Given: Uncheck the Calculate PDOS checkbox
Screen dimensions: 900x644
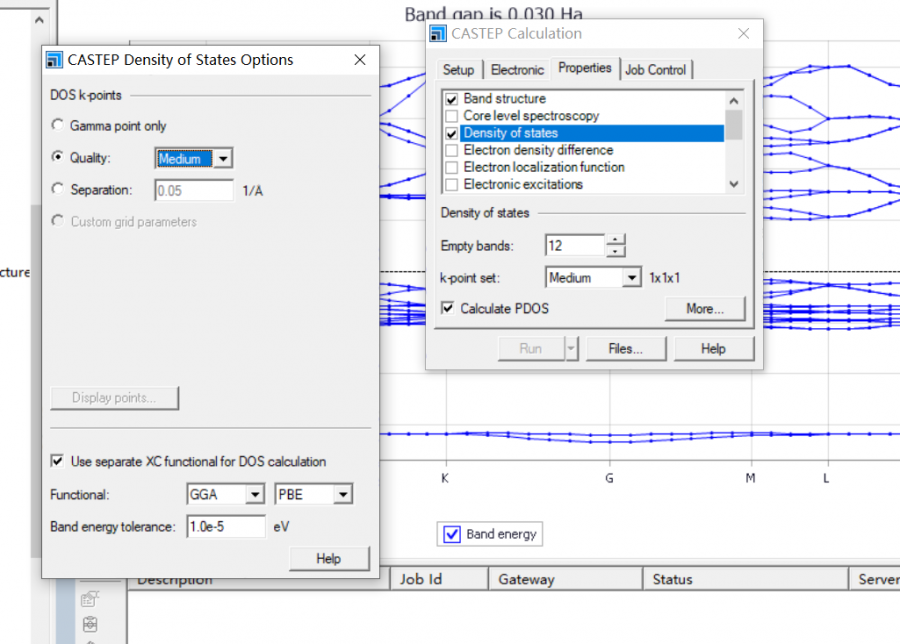Looking at the screenshot, I should point(448,309).
